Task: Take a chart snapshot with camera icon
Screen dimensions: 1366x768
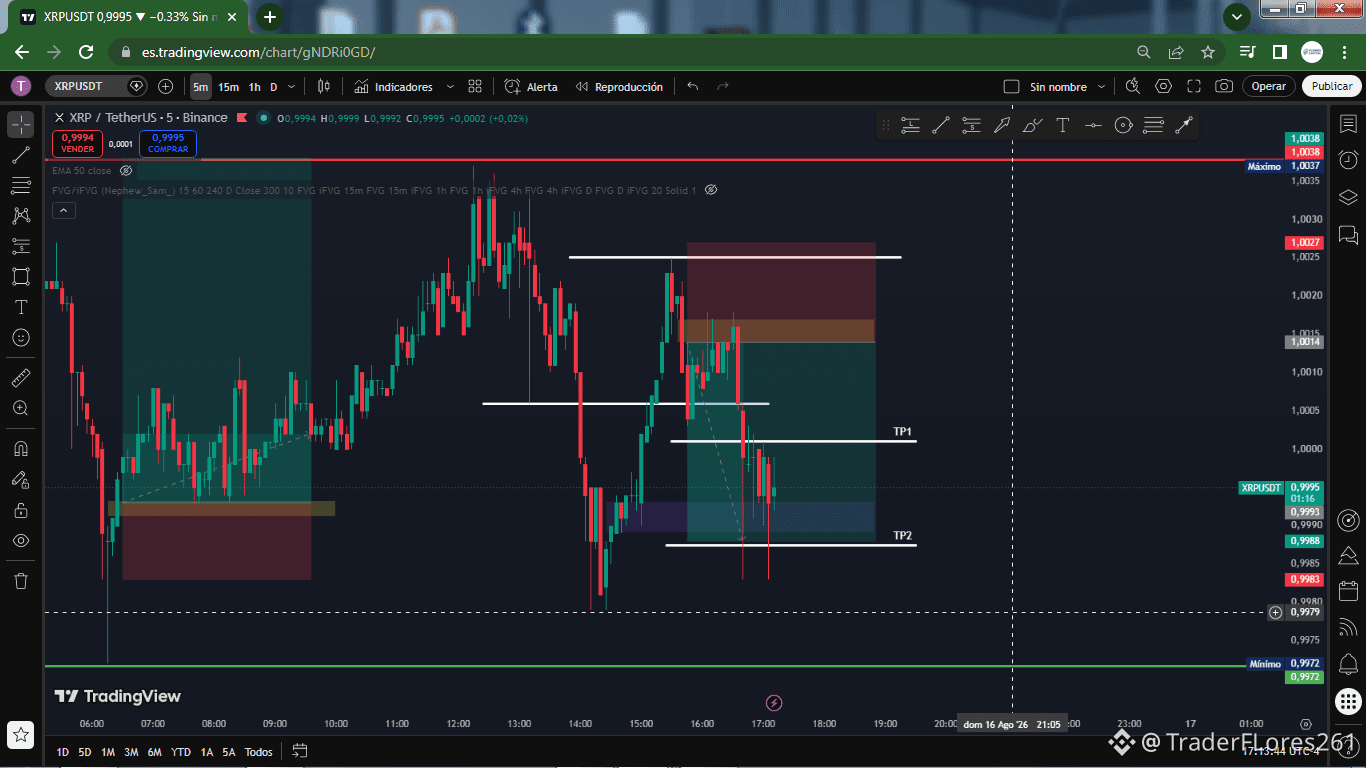Action: click(x=1224, y=87)
